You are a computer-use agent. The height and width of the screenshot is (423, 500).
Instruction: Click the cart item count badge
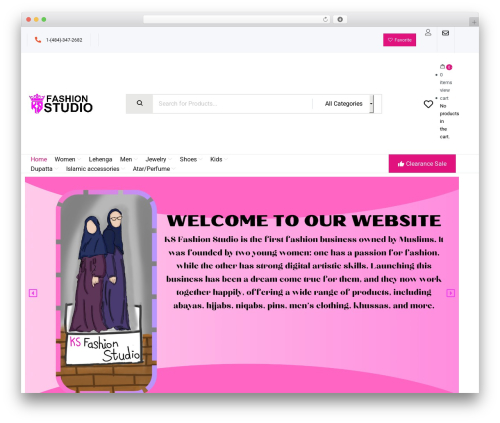449,67
